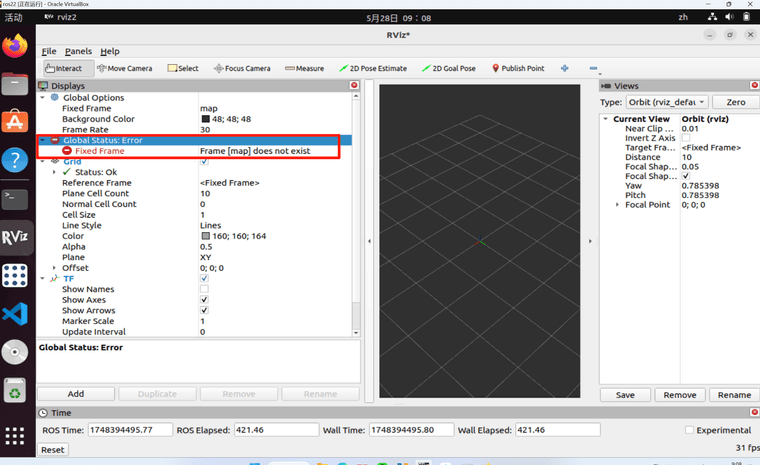Click the Zero view button
This screenshot has height=465, width=760.
[736, 102]
